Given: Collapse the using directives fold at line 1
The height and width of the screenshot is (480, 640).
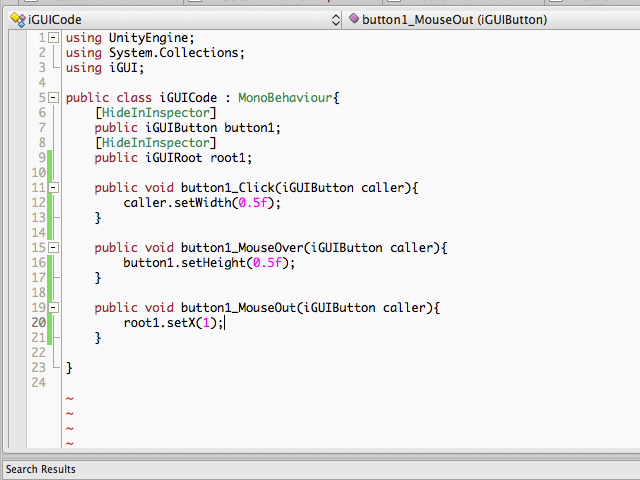Looking at the screenshot, I should coord(53,38).
